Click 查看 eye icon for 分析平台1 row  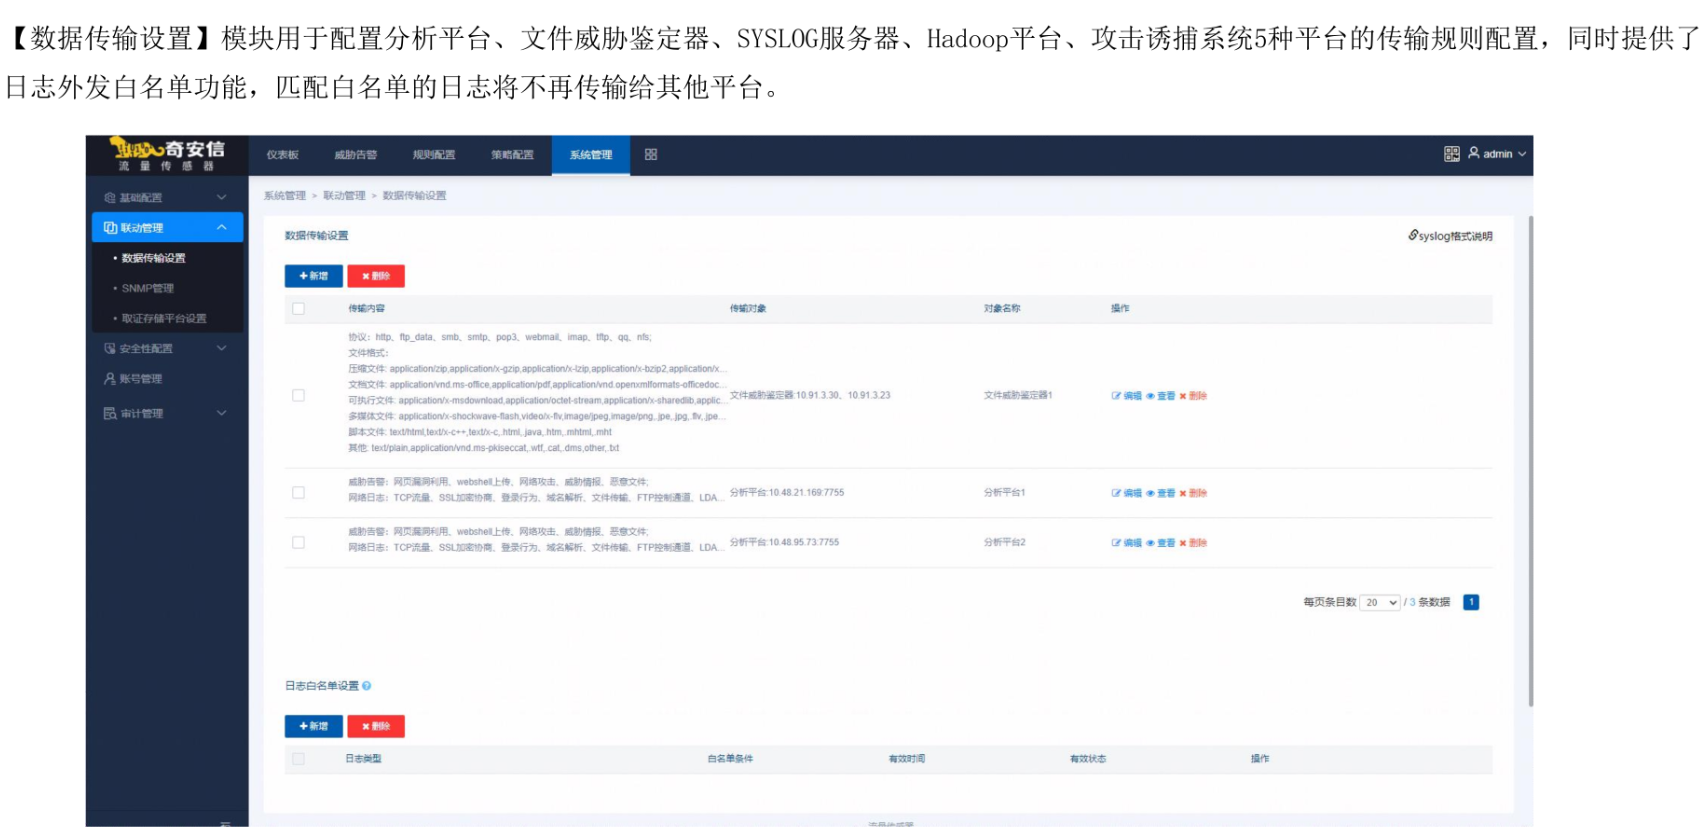point(1150,493)
